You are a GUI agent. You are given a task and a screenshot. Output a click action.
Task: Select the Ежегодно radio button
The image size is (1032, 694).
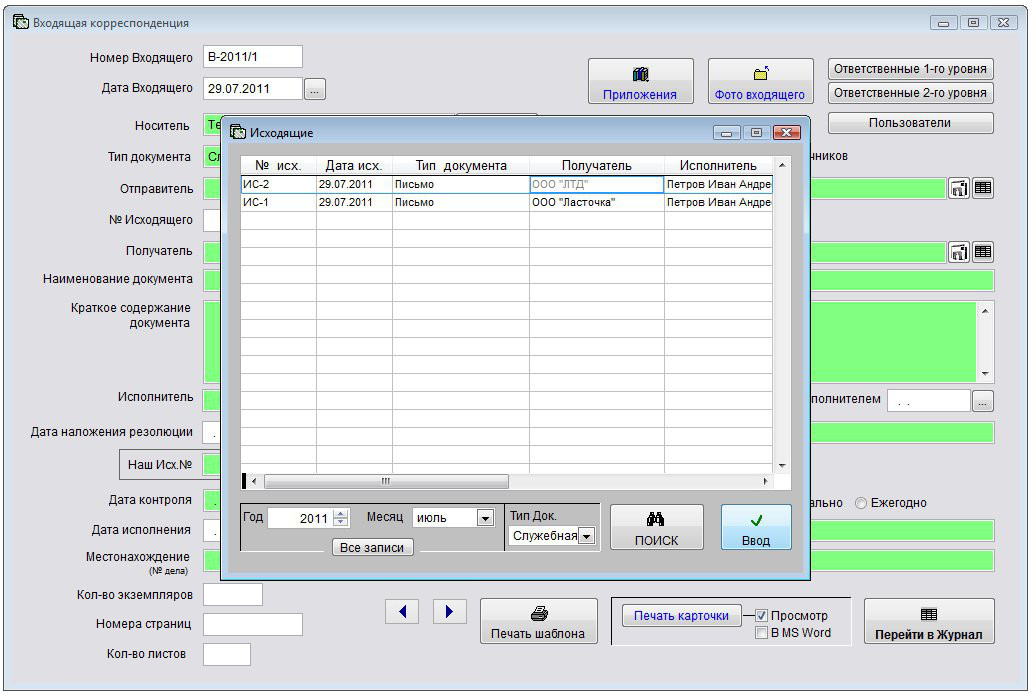(x=861, y=503)
